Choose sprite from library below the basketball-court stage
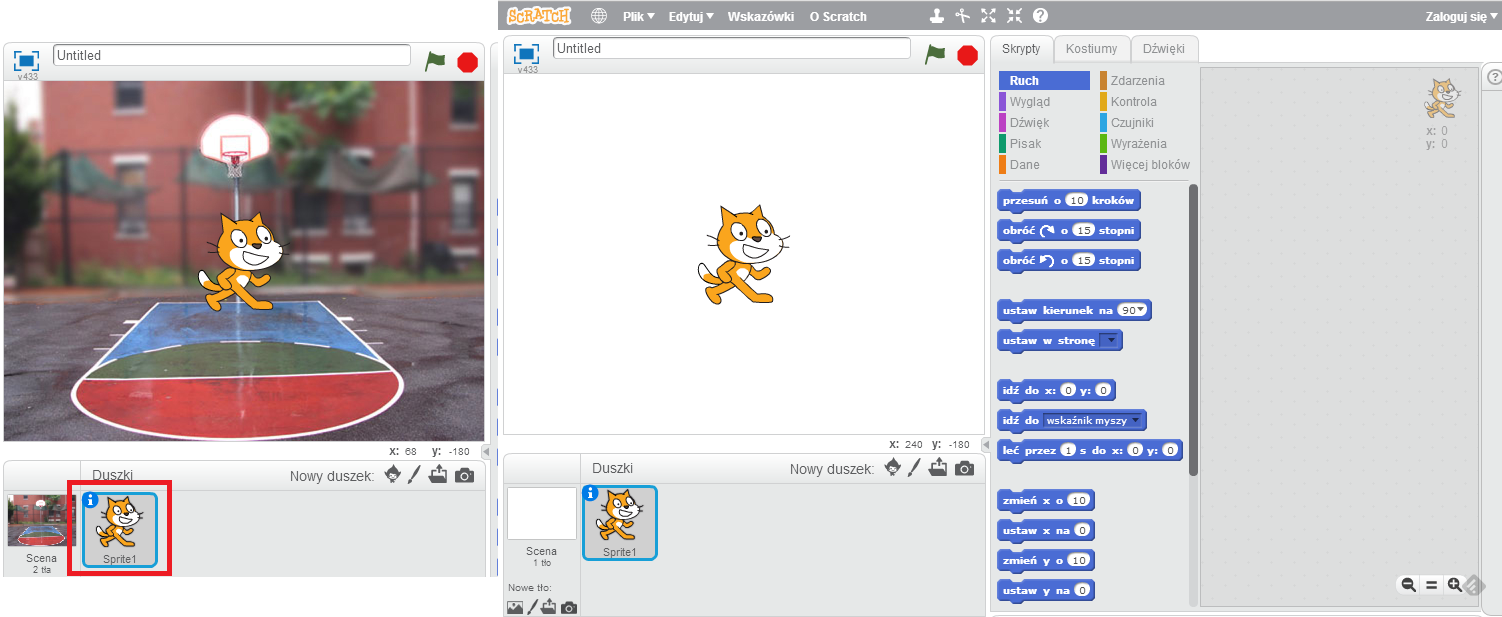 (393, 475)
